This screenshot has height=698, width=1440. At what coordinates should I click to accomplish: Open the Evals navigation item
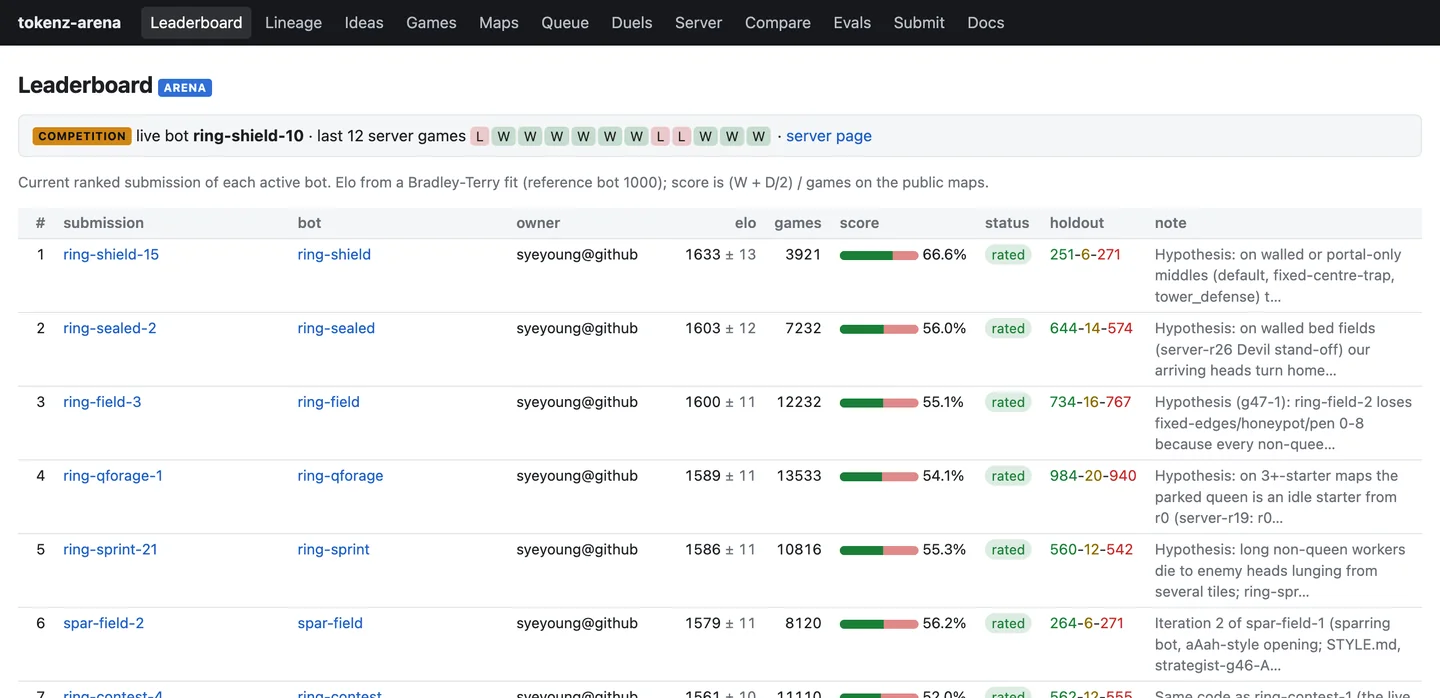tap(852, 22)
